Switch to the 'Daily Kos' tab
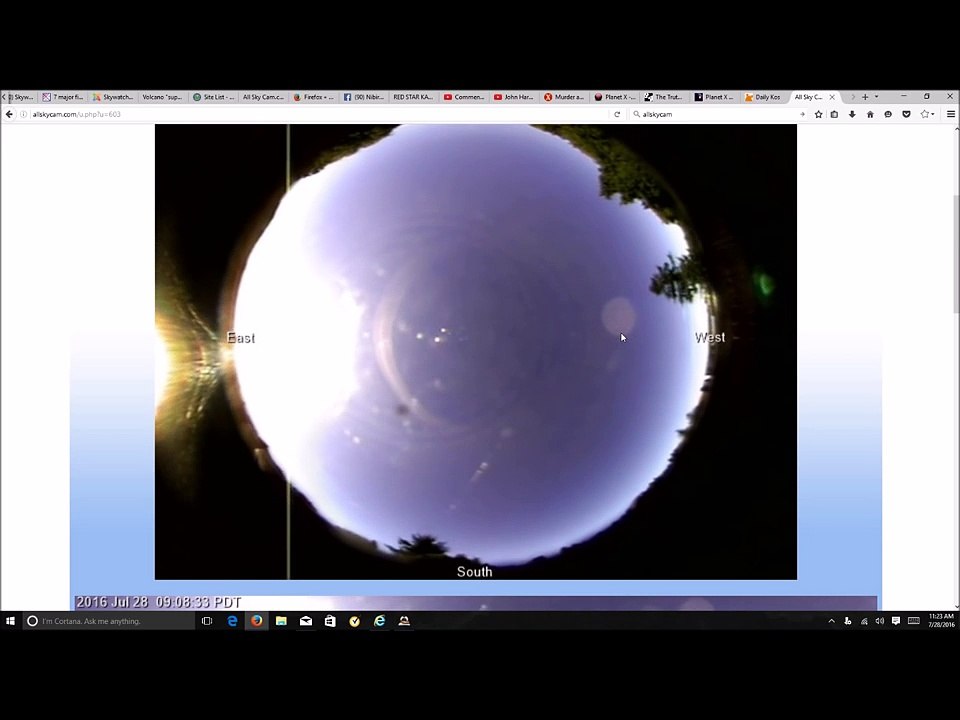The width and height of the screenshot is (960, 720). 763,97
